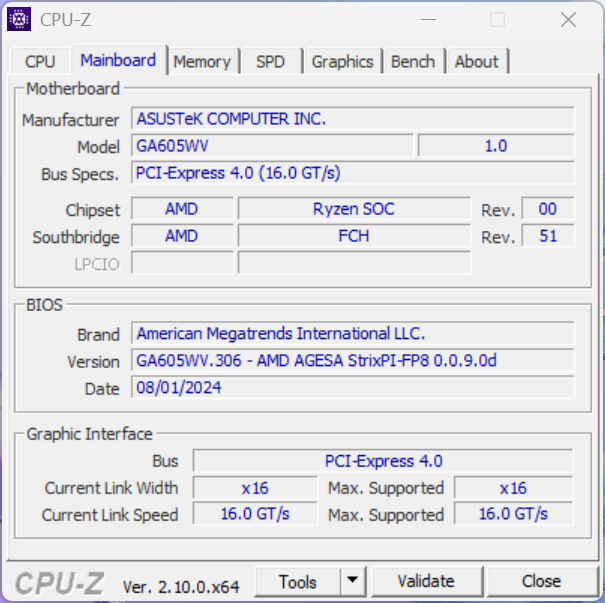This screenshot has height=603, width=605.
Task: Click the Ver. 2.10.0.x64 version text
Action: 181,587
